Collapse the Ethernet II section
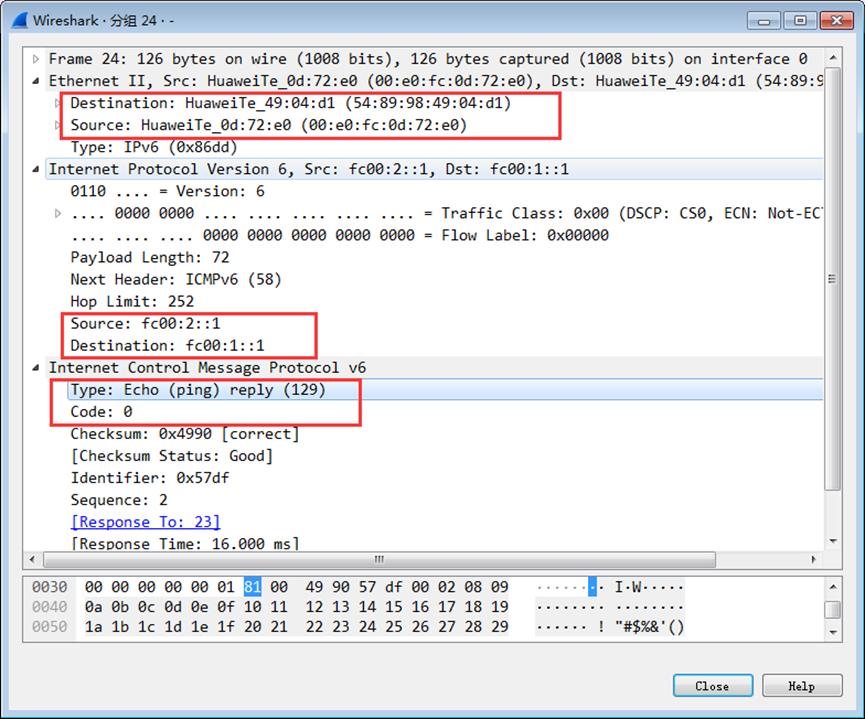 pos(36,81)
